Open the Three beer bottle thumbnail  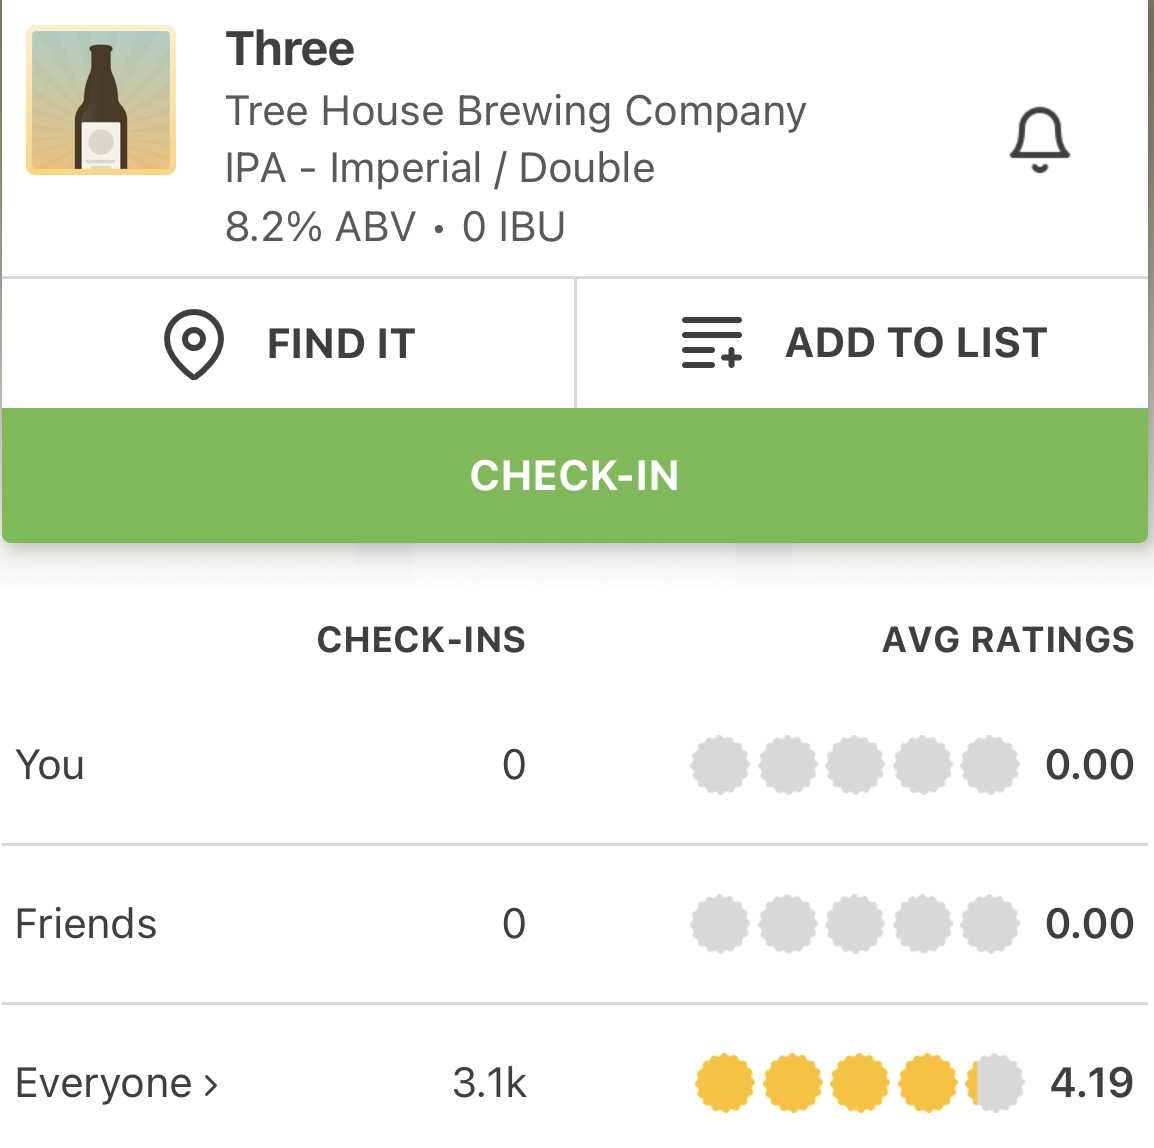[x=101, y=101]
